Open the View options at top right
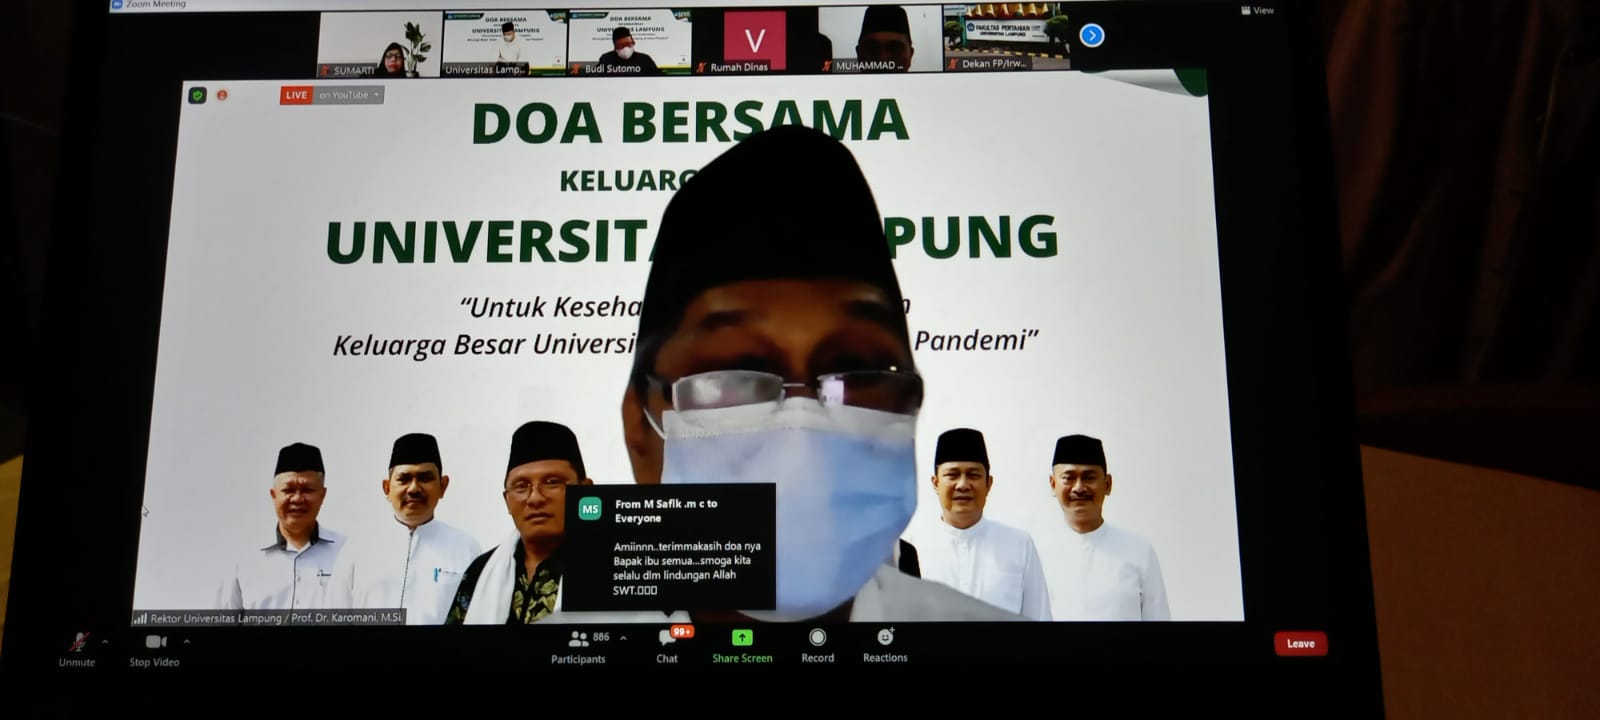Image resolution: width=1600 pixels, height=720 pixels. [x=1258, y=10]
